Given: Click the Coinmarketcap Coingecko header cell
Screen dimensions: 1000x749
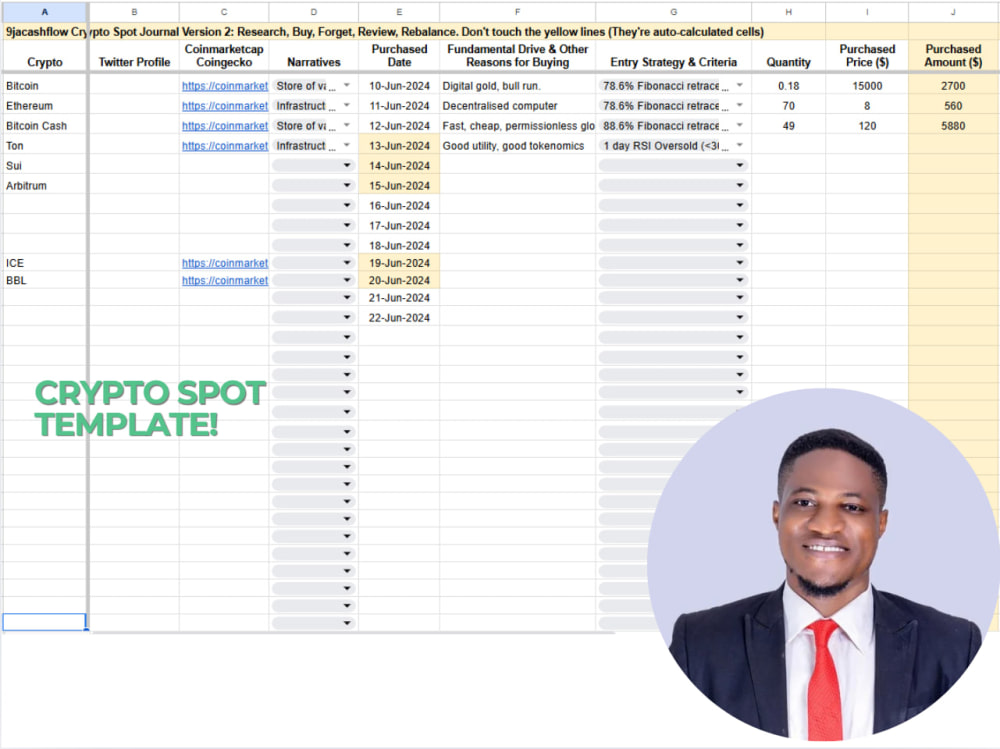Looking at the screenshot, I should tap(224, 56).
